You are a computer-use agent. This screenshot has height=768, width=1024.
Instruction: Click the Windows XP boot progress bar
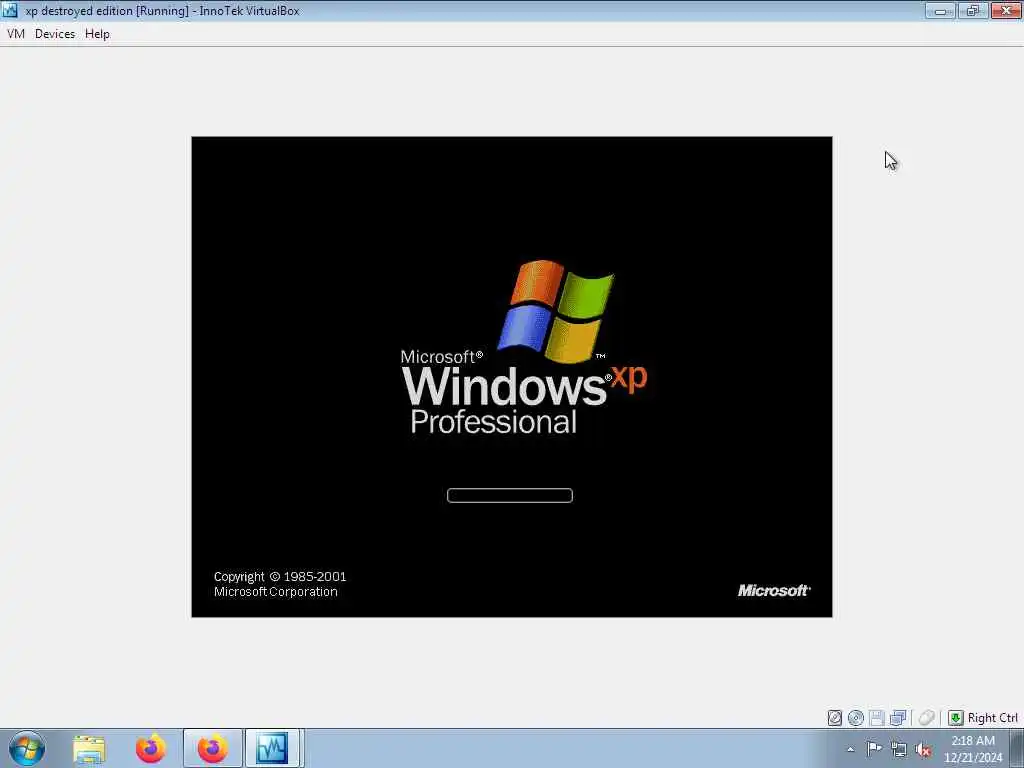click(x=510, y=496)
